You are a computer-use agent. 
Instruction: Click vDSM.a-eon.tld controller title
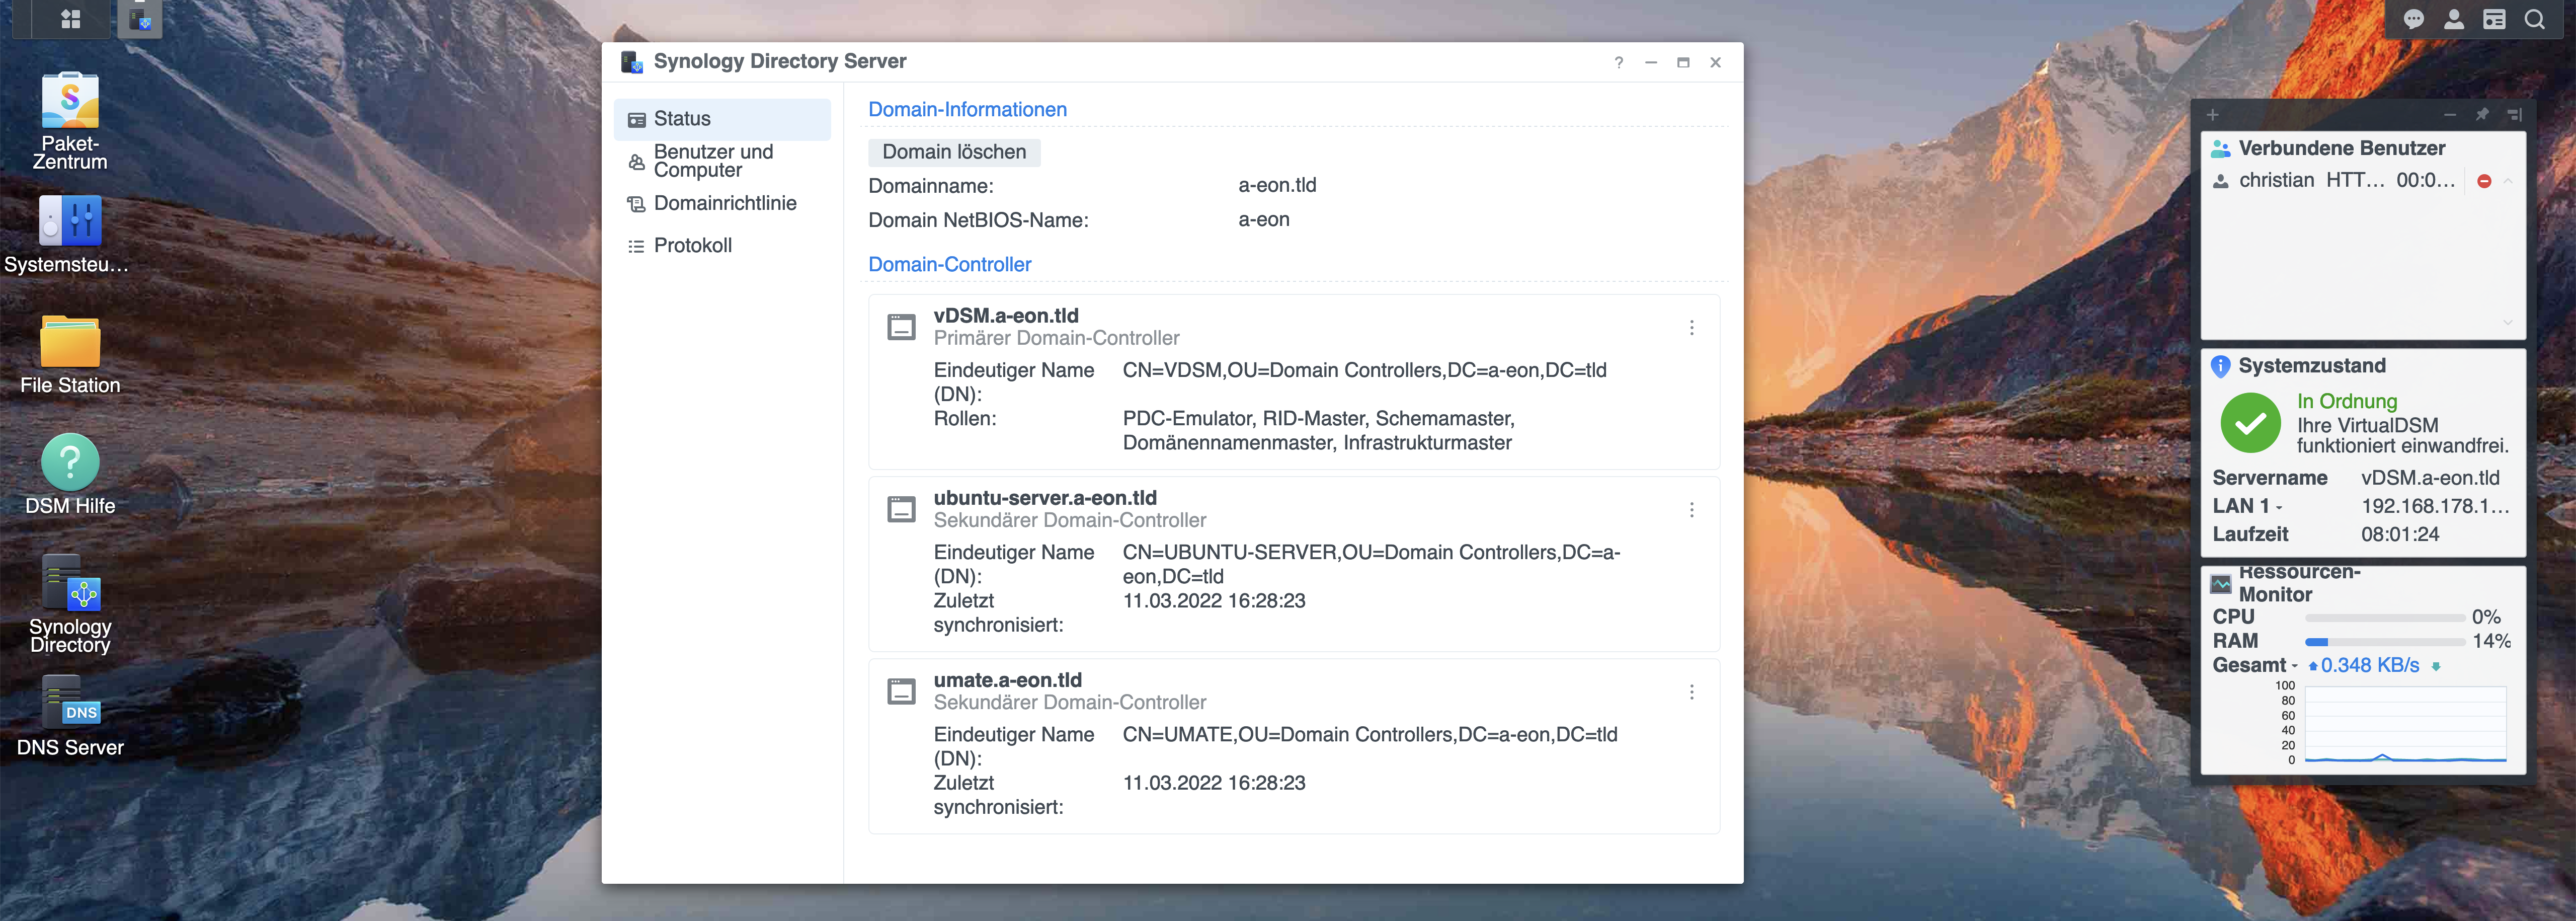1005,316
